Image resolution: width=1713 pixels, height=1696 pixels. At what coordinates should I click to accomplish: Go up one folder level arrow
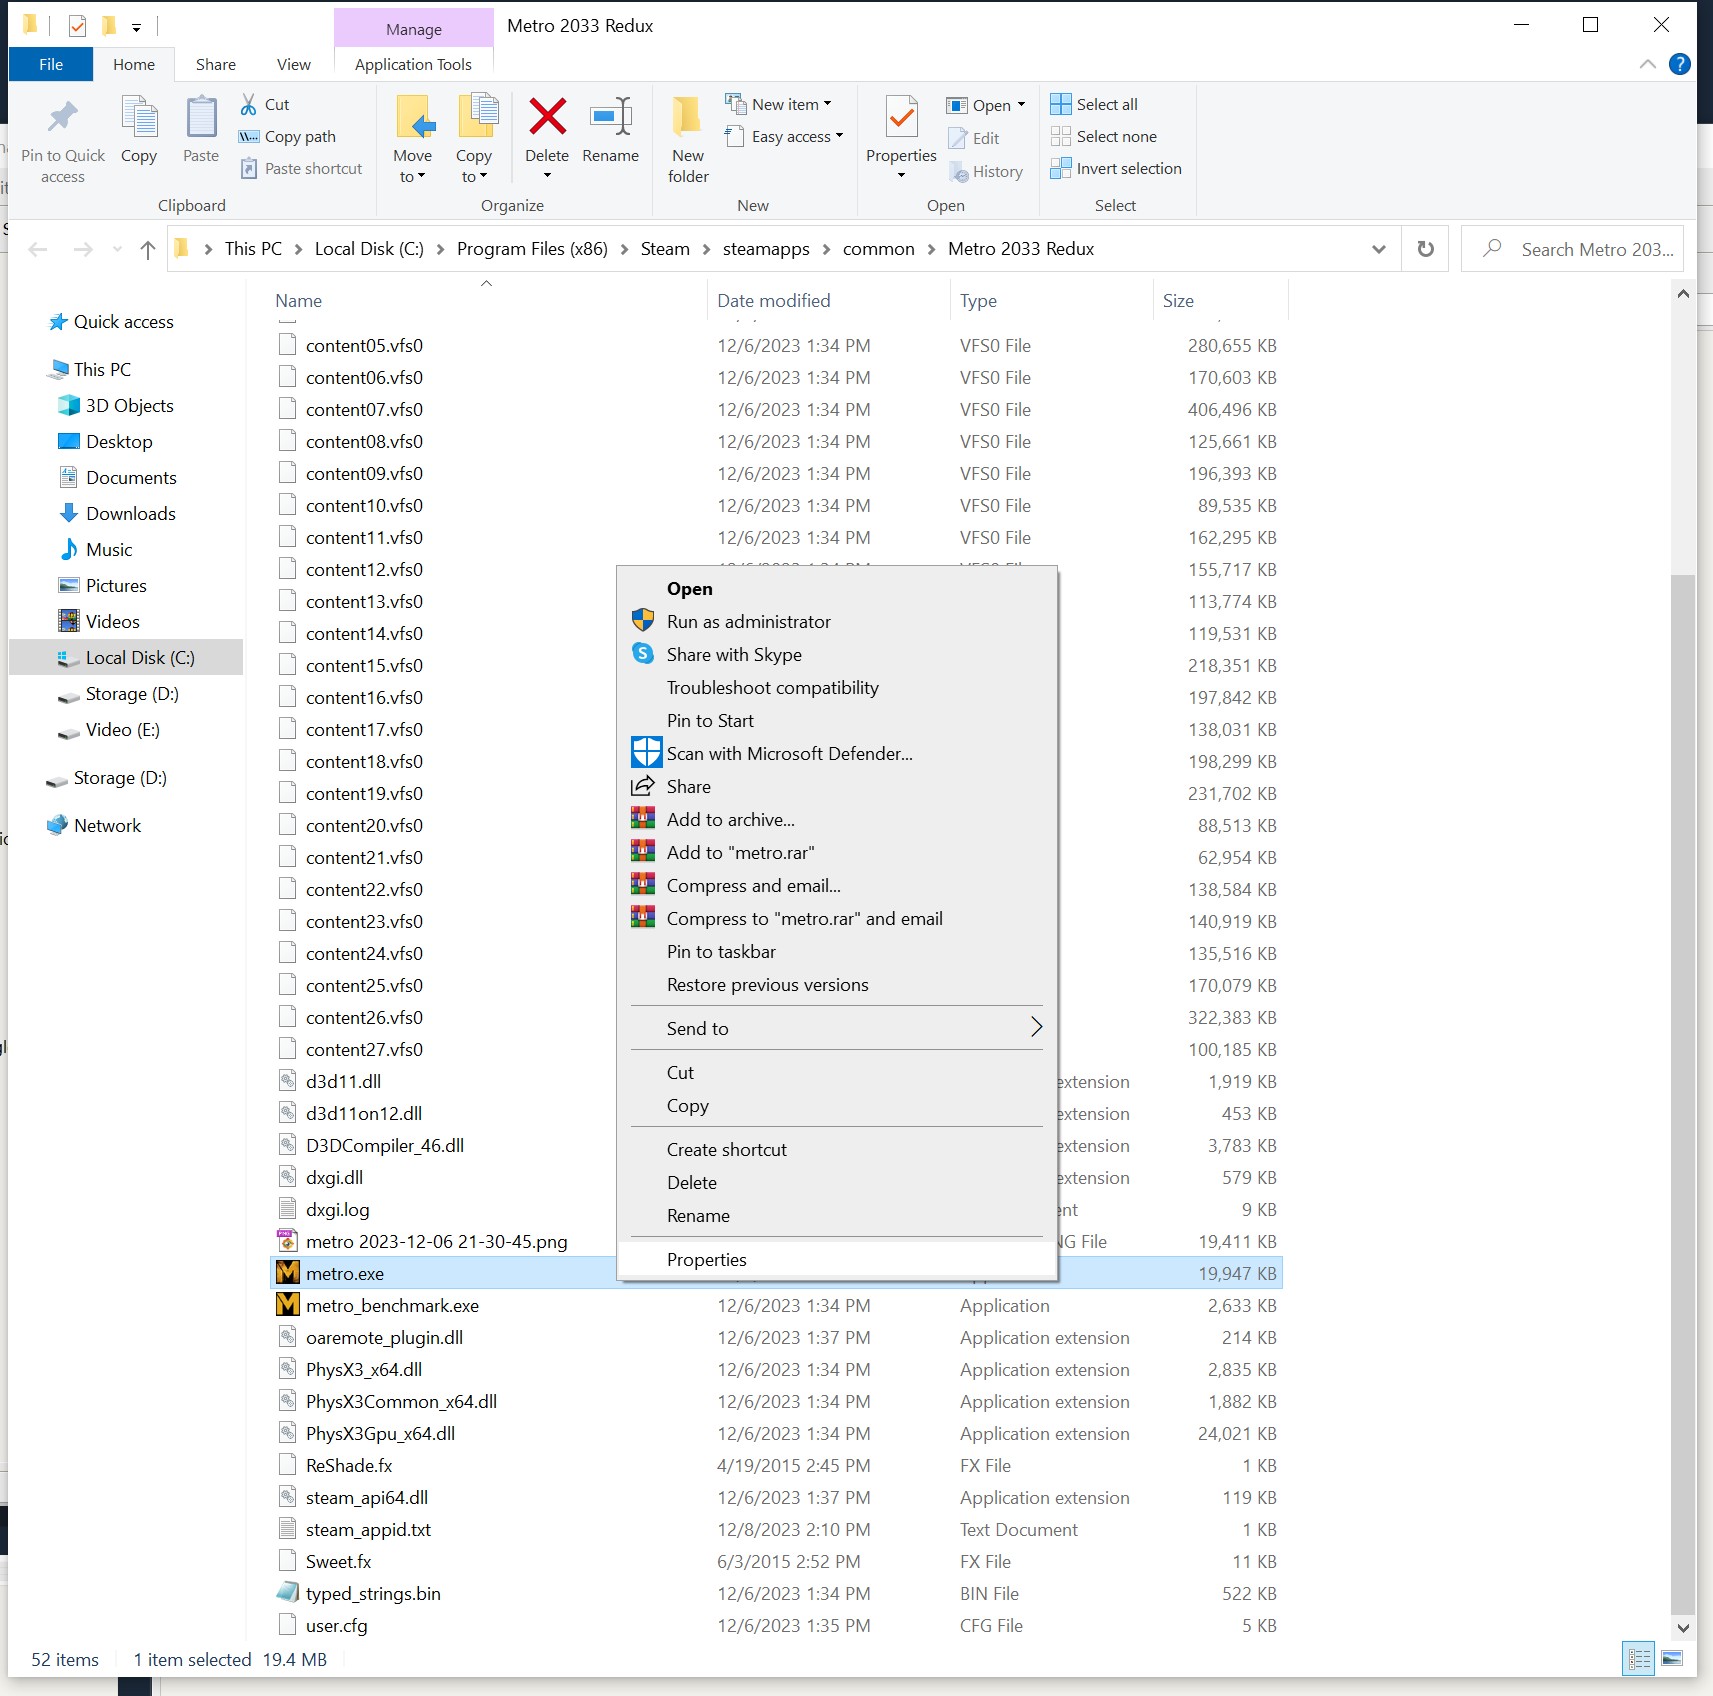pos(148,249)
